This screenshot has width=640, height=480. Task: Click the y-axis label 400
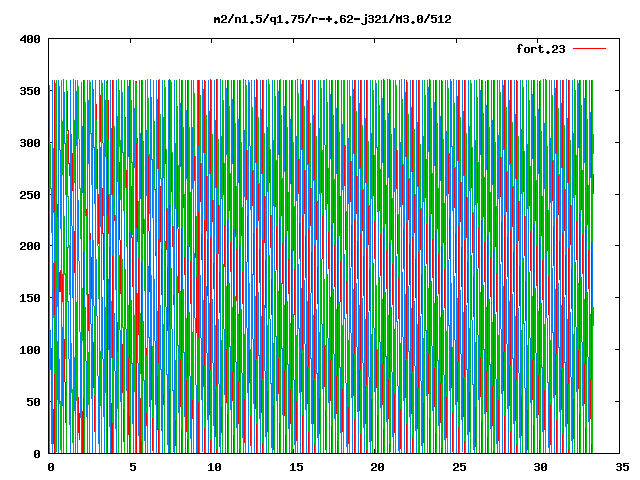click(30, 39)
